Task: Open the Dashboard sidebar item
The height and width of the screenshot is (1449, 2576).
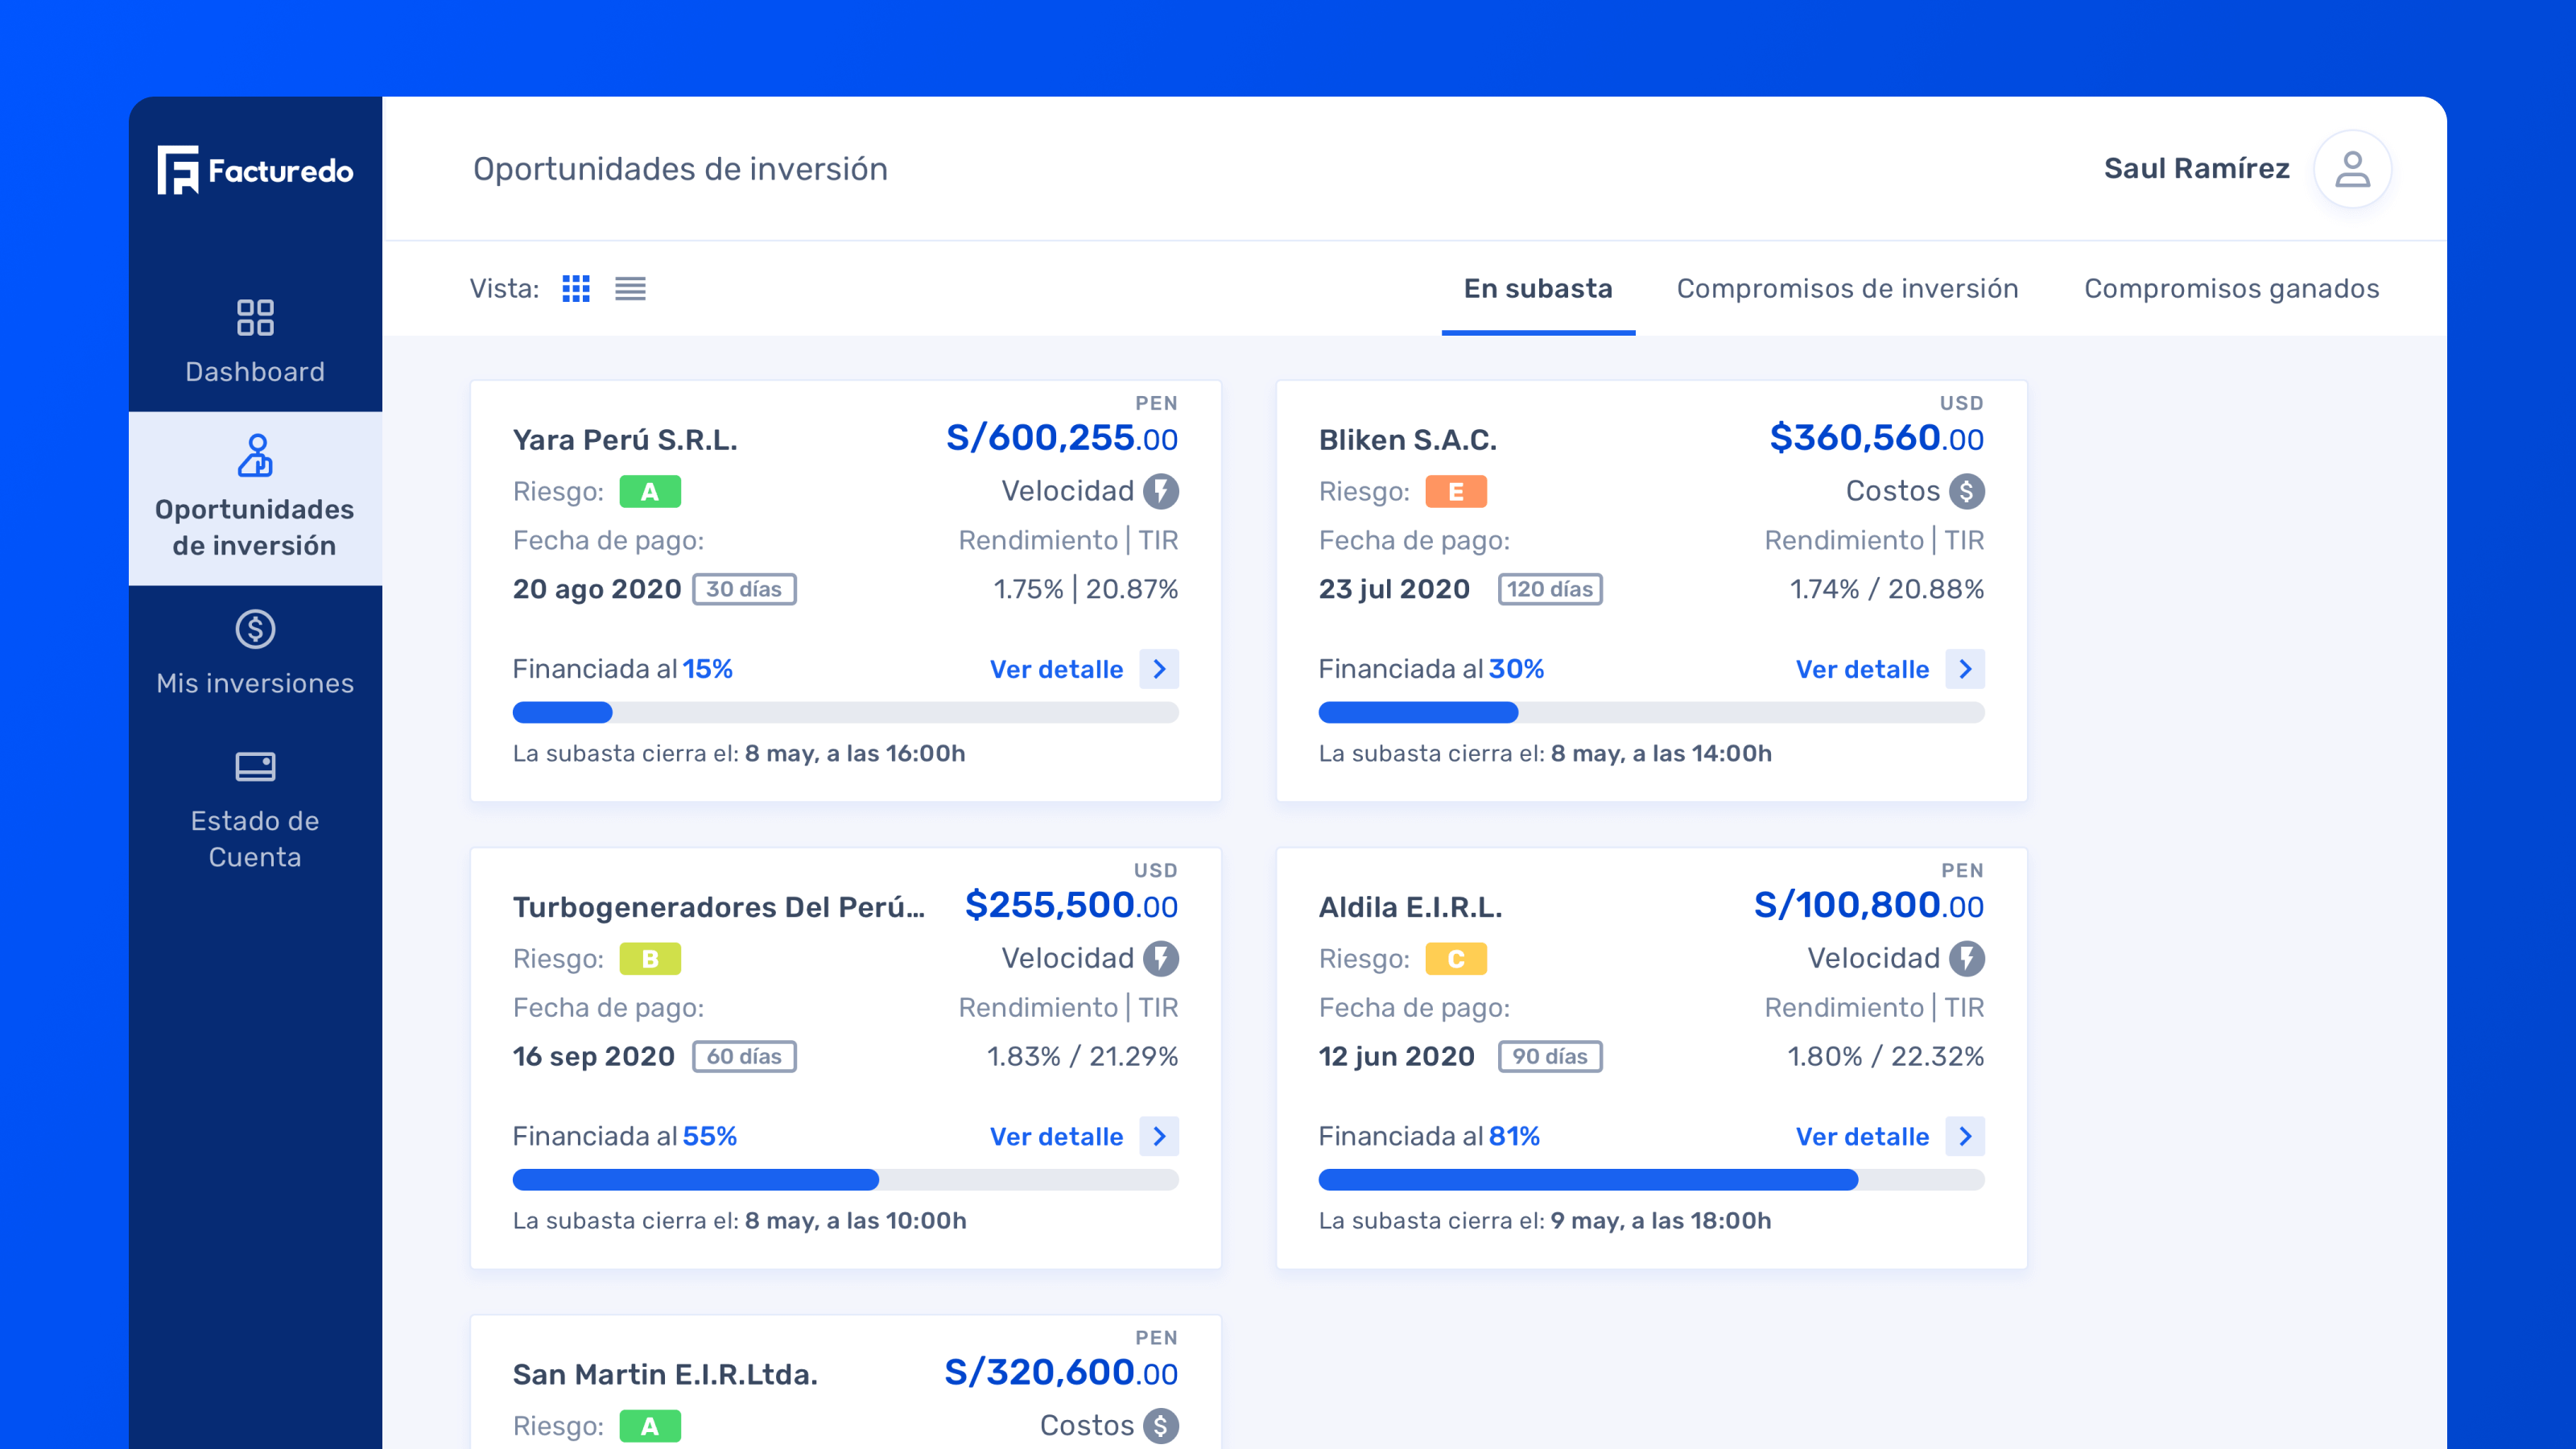Action: [255, 341]
